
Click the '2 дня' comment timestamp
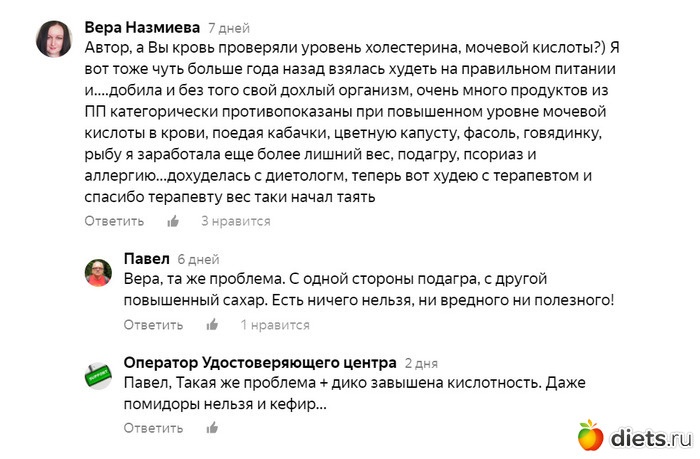click(x=421, y=363)
